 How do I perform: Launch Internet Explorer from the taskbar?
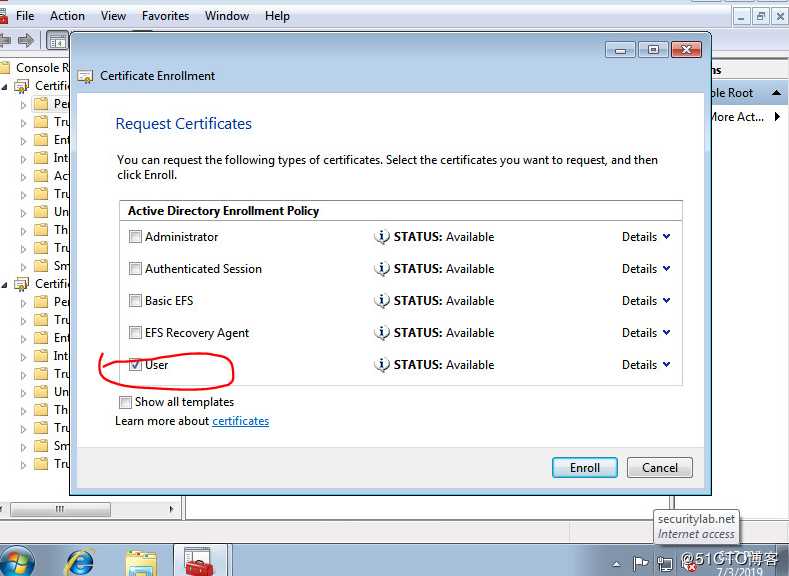[81, 562]
